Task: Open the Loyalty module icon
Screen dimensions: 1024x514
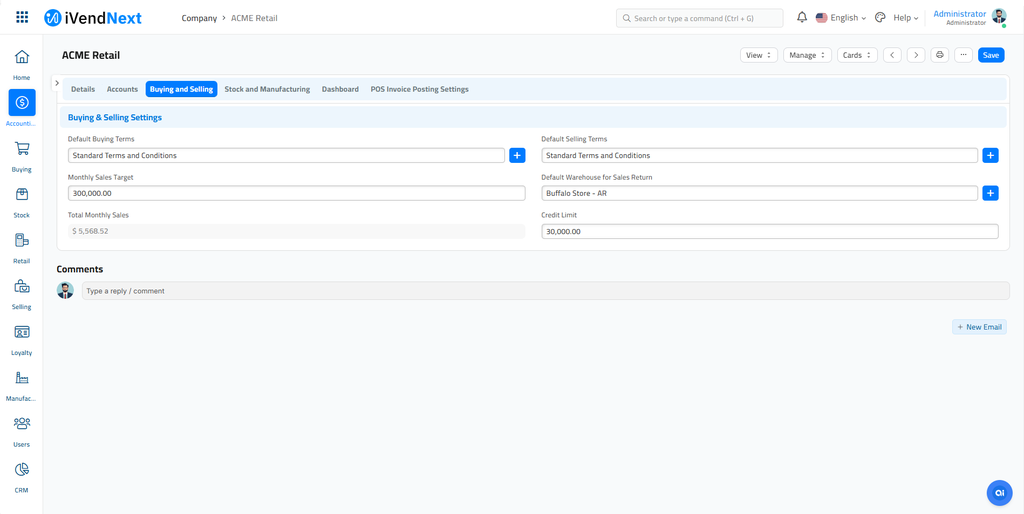Action: (x=21, y=333)
